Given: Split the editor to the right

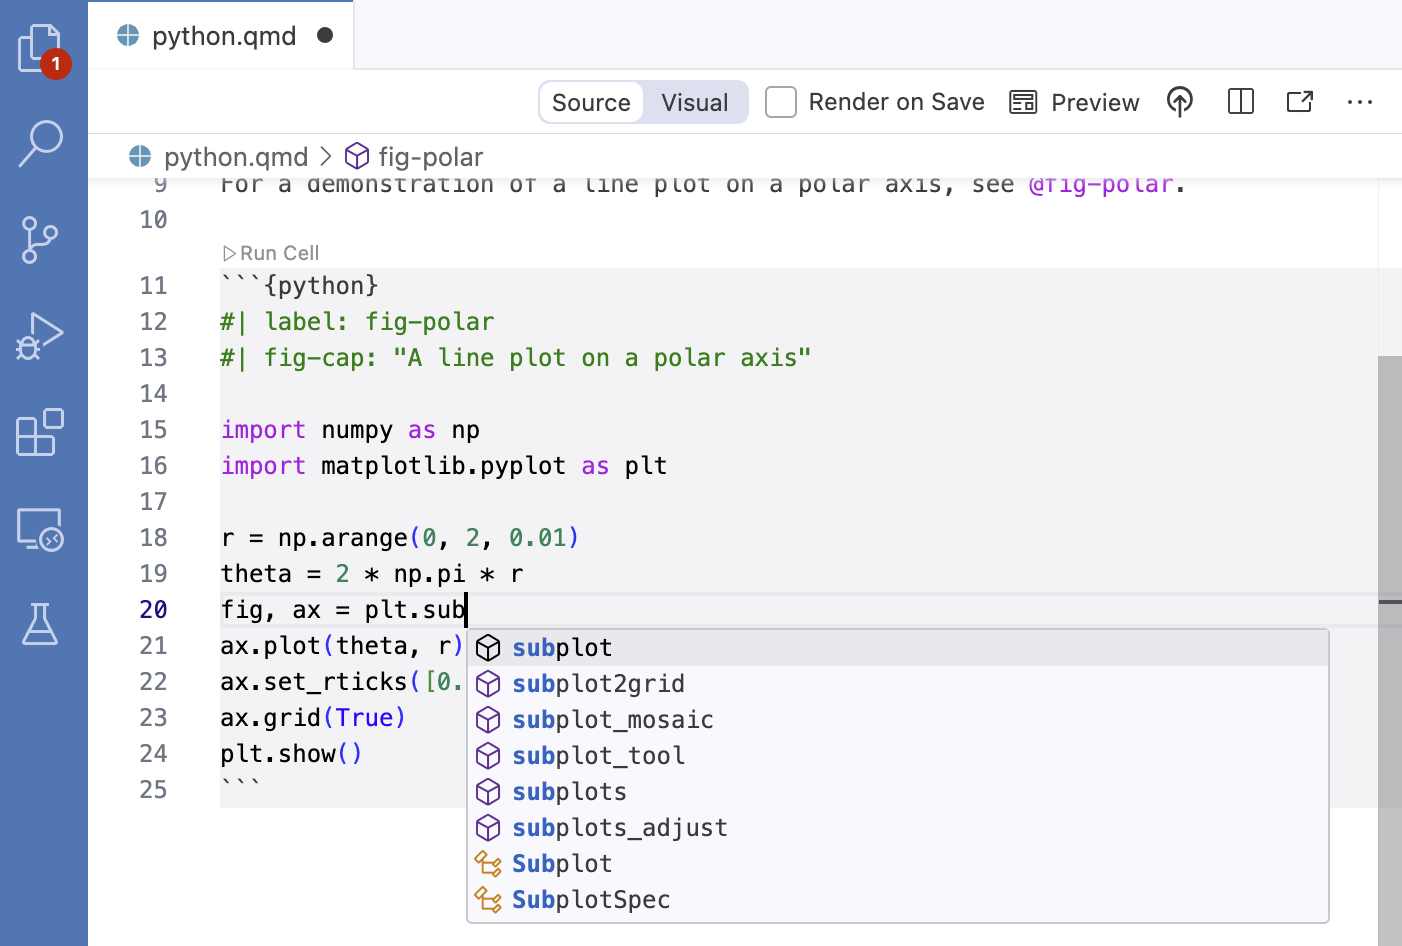Looking at the screenshot, I should coord(1241,101).
